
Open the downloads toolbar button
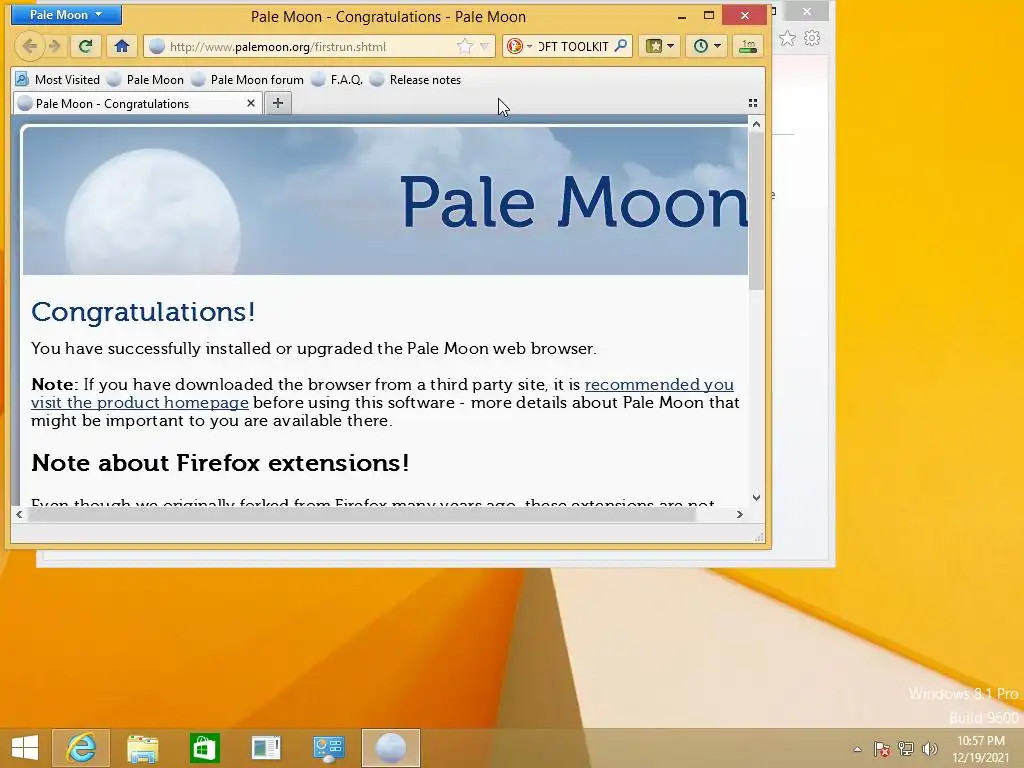[x=748, y=46]
